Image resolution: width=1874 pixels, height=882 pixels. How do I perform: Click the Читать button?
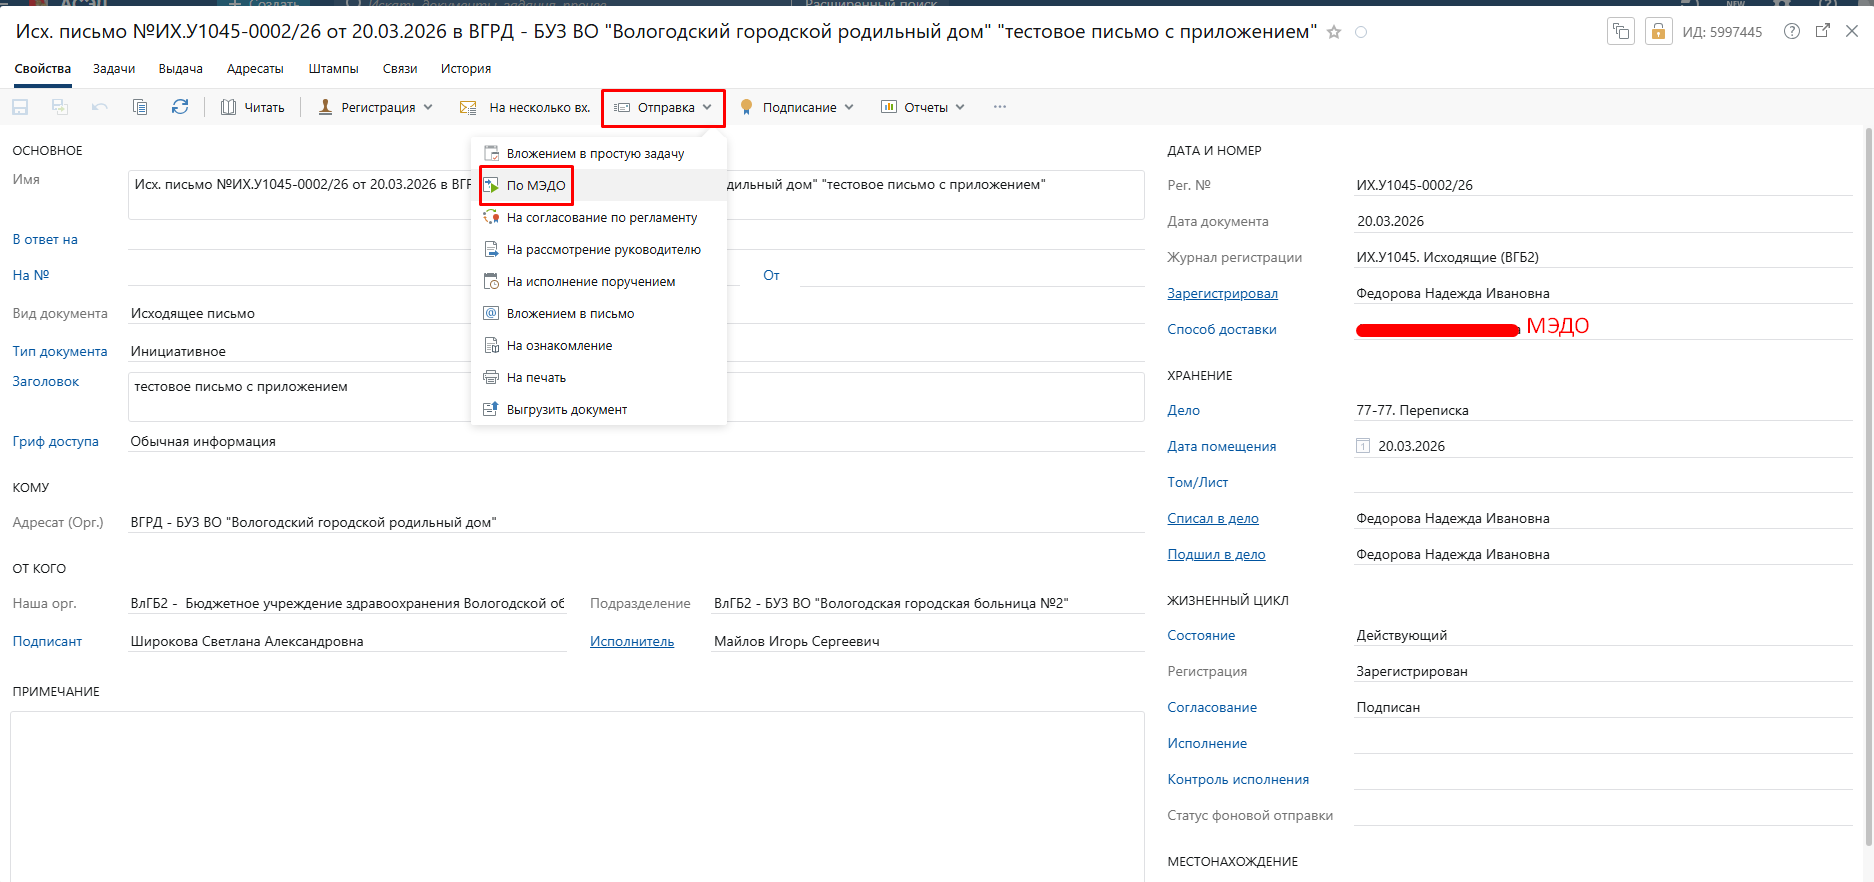tap(253, 107)
